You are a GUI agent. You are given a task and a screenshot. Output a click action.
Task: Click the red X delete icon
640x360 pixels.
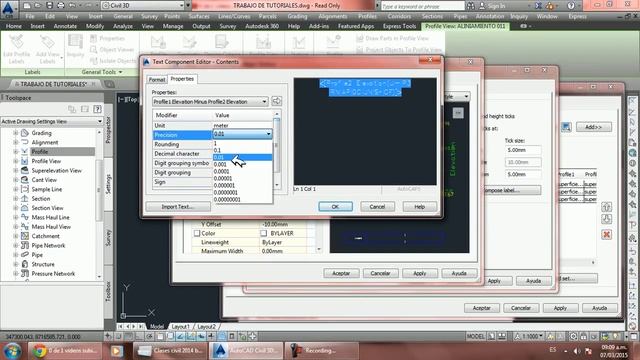point(607,235)
